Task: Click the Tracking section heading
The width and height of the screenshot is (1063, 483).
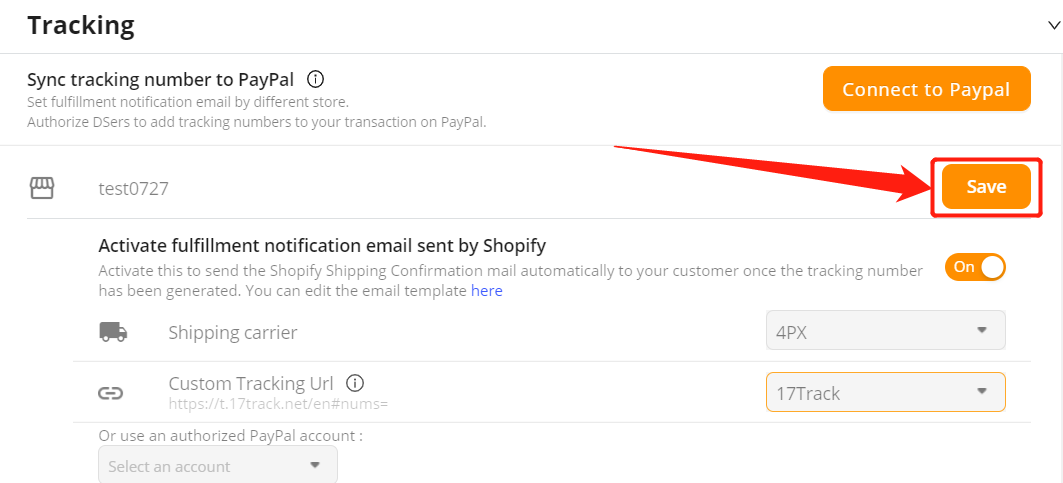Action: [81, 26]
